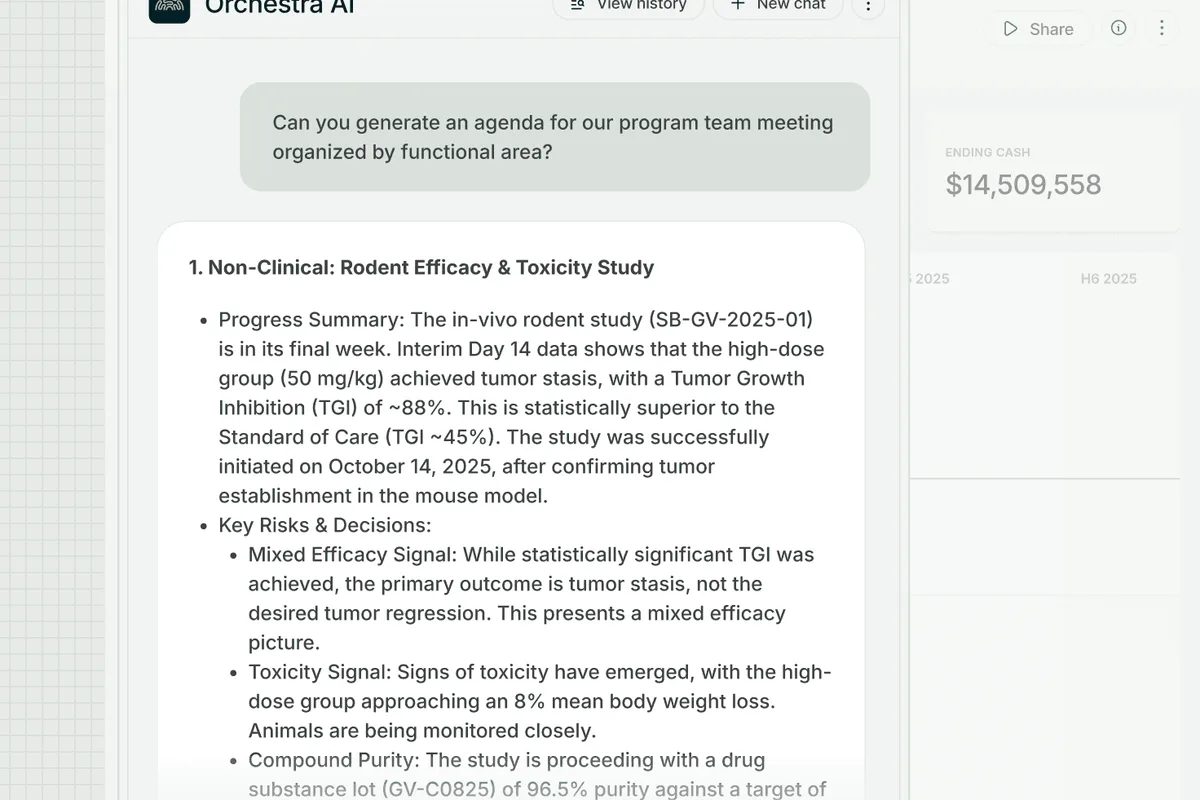Click the Key Risks & Decisions bullet
The height and width of the screenshot is (800, 1200).
(x=325, y=525)
